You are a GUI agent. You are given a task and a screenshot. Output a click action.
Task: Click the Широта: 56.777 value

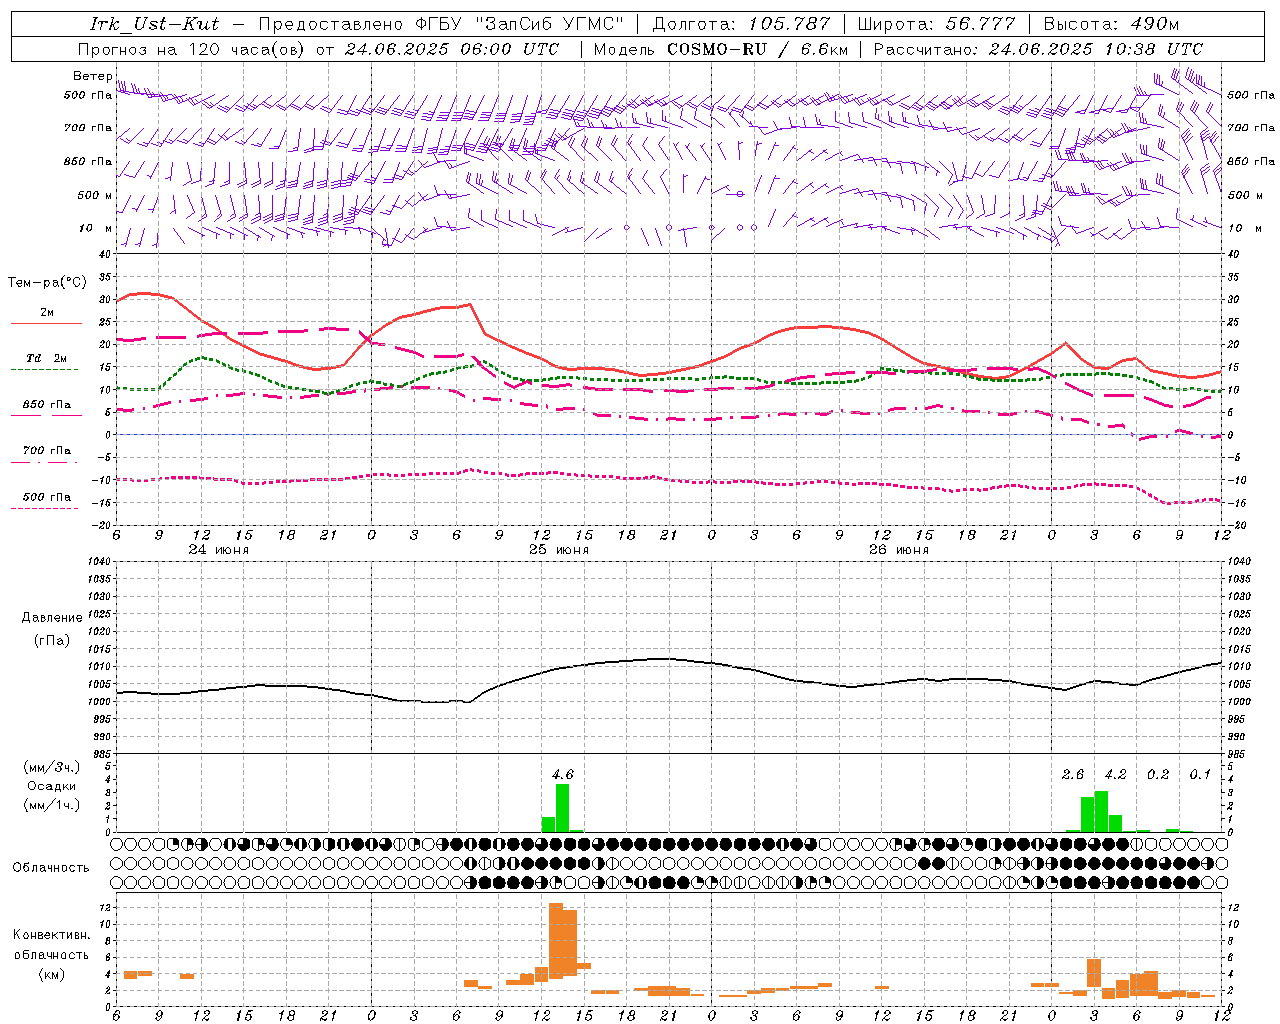(x=936, y=24)
